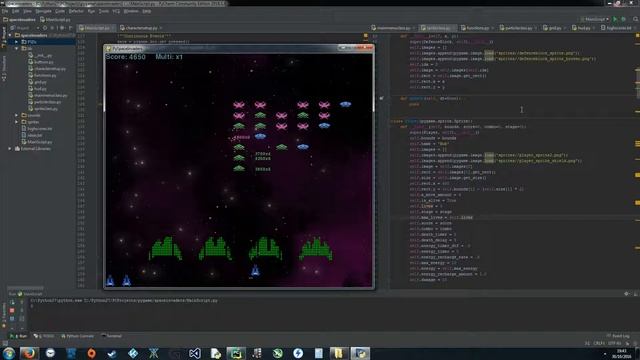Click the spaceinvaders breadcrumb in navigation bar
The width and height of the screenshot is (640, 360).
click(x=20, y=19)
